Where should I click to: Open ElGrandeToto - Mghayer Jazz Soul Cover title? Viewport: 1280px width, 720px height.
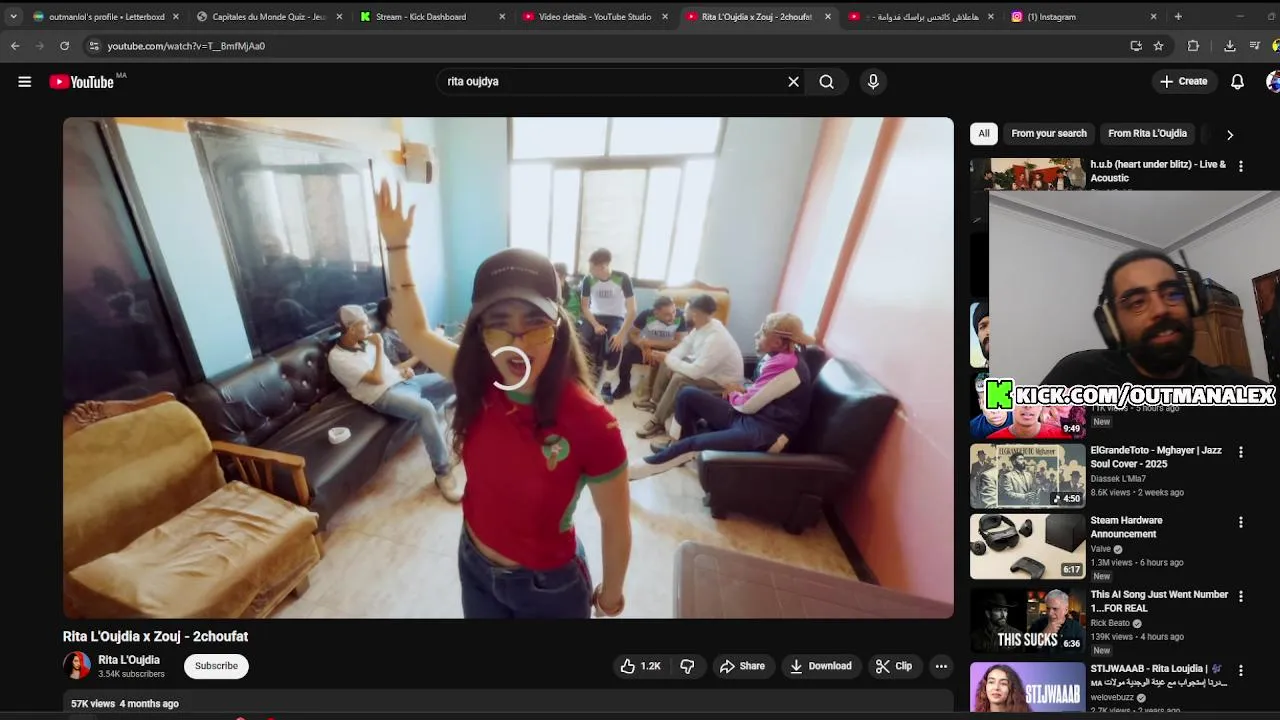[1156, 457]
